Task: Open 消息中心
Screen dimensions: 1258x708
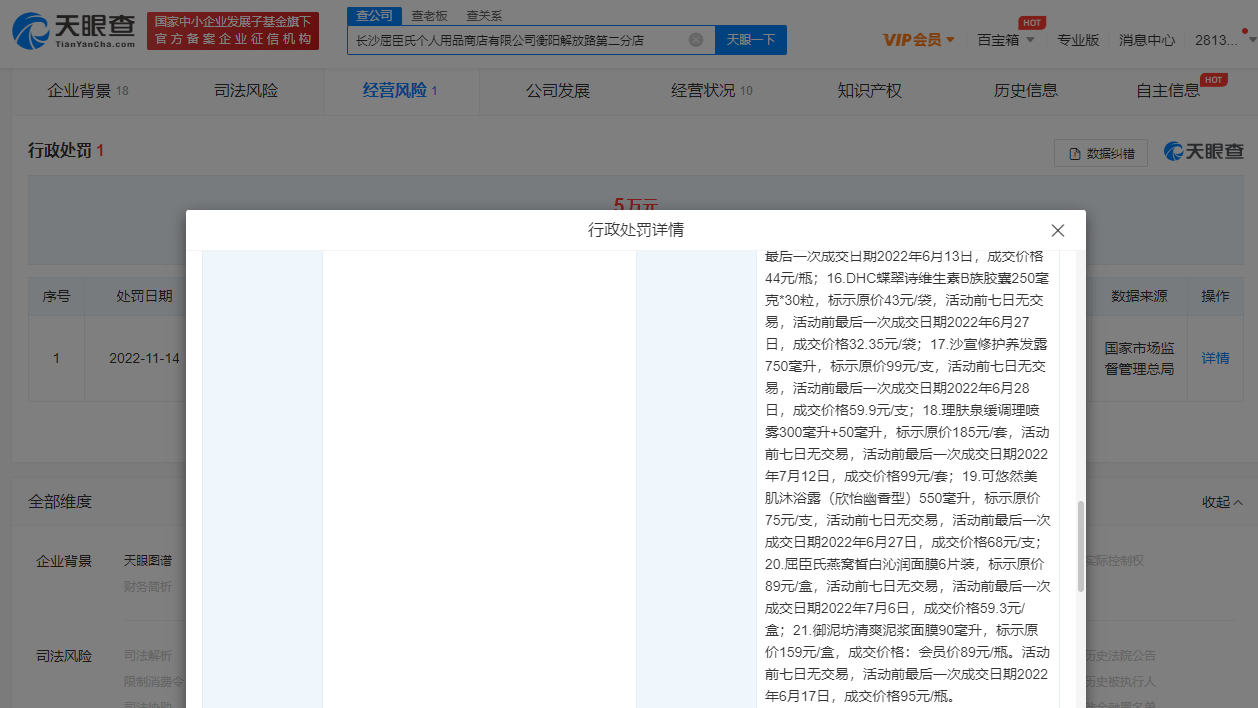Action: point(1147,40)
